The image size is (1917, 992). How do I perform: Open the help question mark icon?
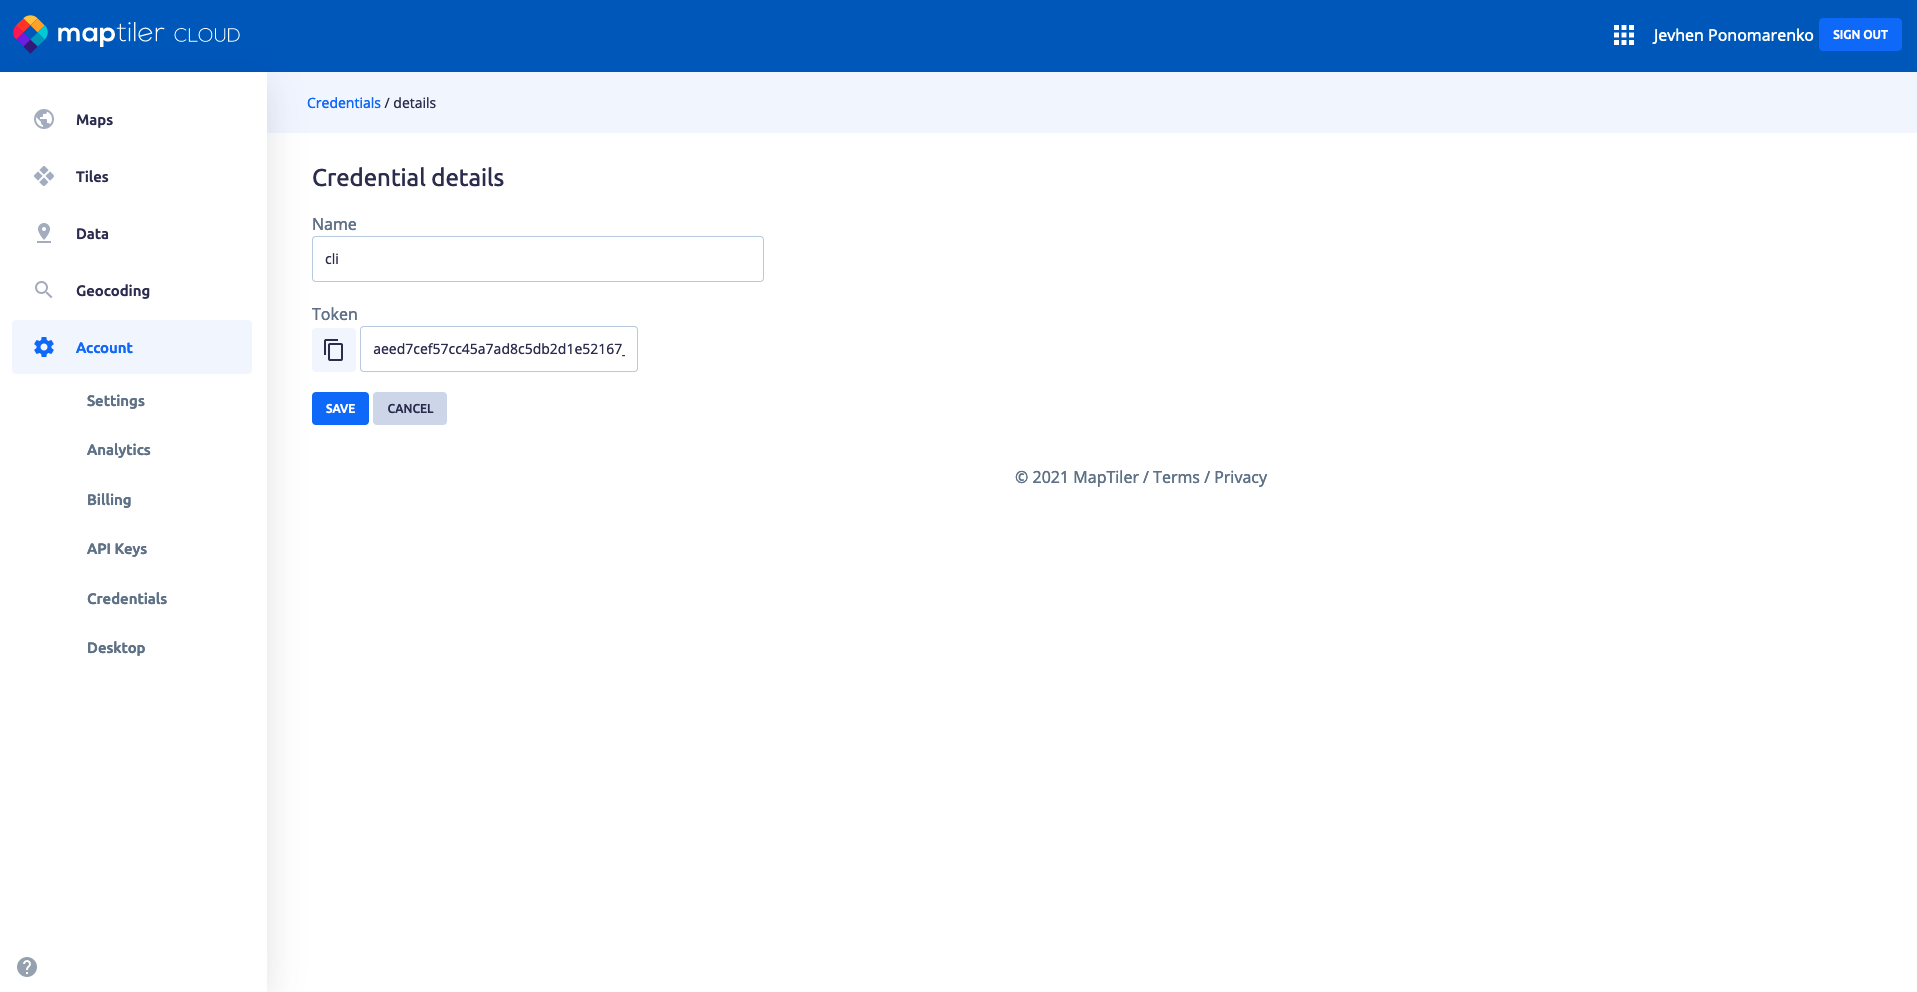(x=27, y=967)
